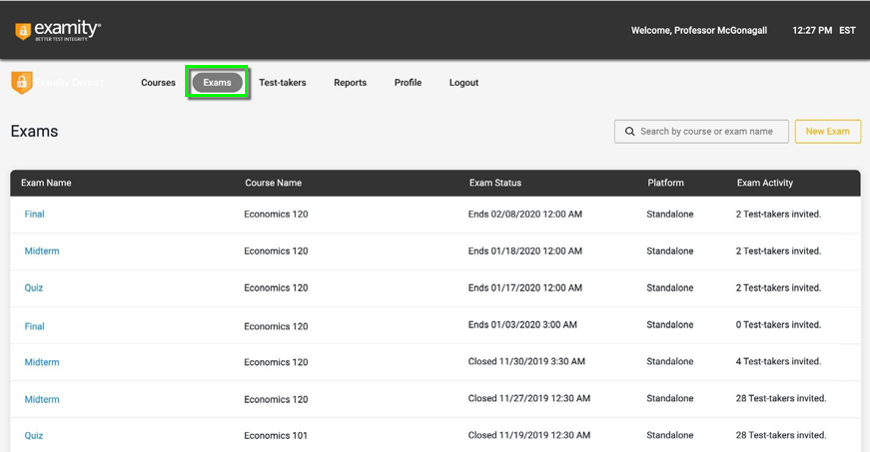Open the Economics 101 Quiz link
Viewport: 870px width, 452px height.
34,436
